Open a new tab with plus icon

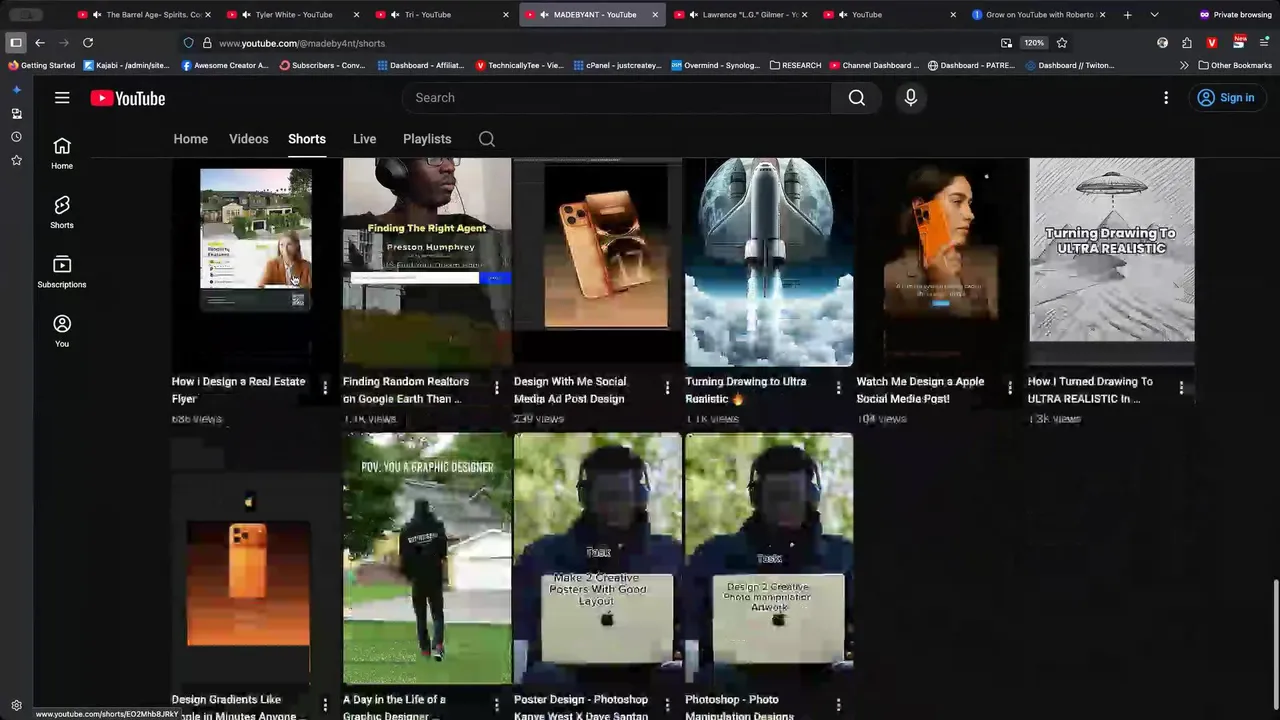[x=1127, y=15]
